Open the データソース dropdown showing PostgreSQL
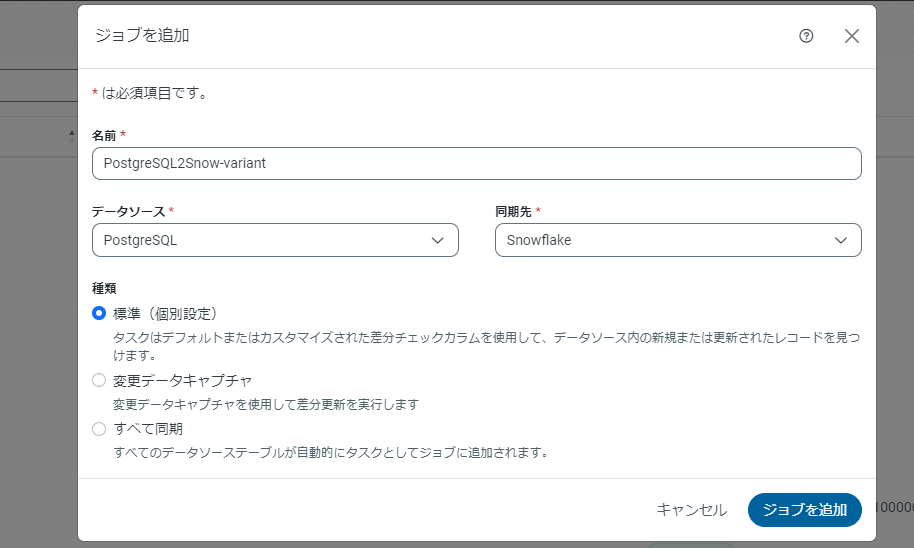914x548 pixels. (275, 240)
